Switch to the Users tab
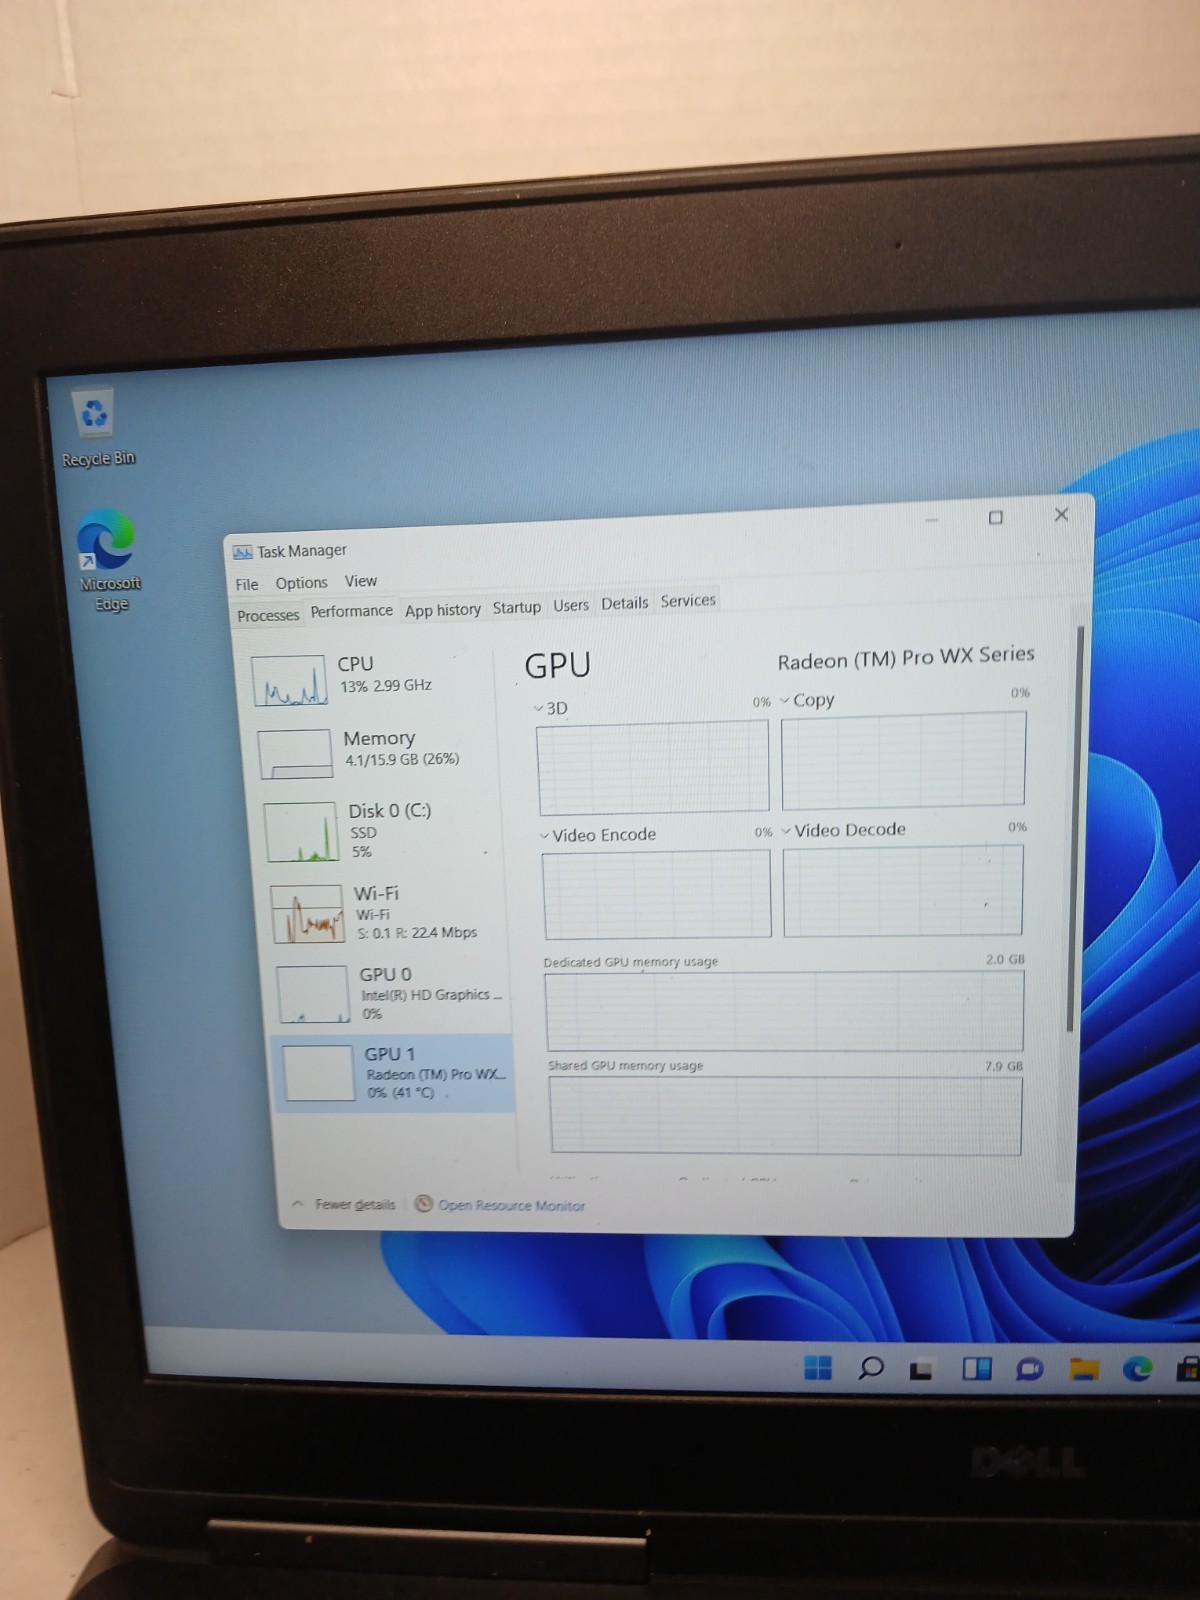The image size is (1200, 1600). coord(571,605)
